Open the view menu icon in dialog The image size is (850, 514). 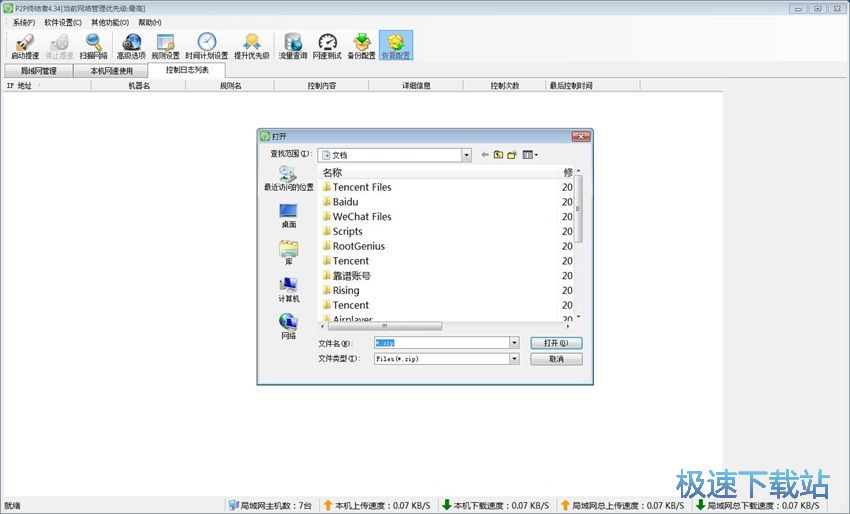530,155
